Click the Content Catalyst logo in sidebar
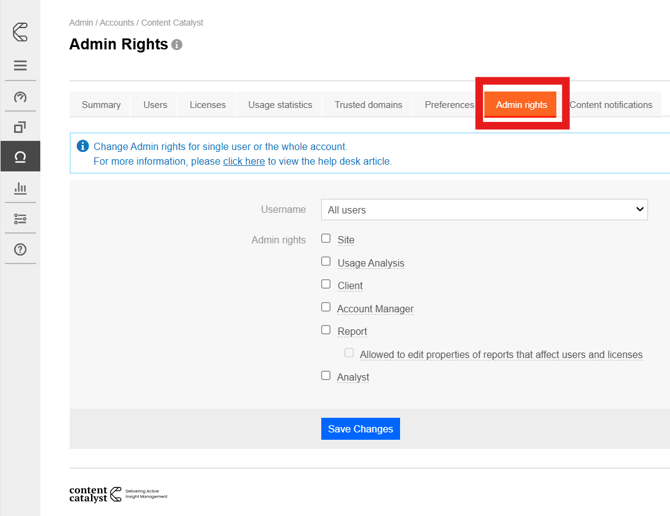The width and height of the screenshot is (670, 516). (x=20, y=32)
